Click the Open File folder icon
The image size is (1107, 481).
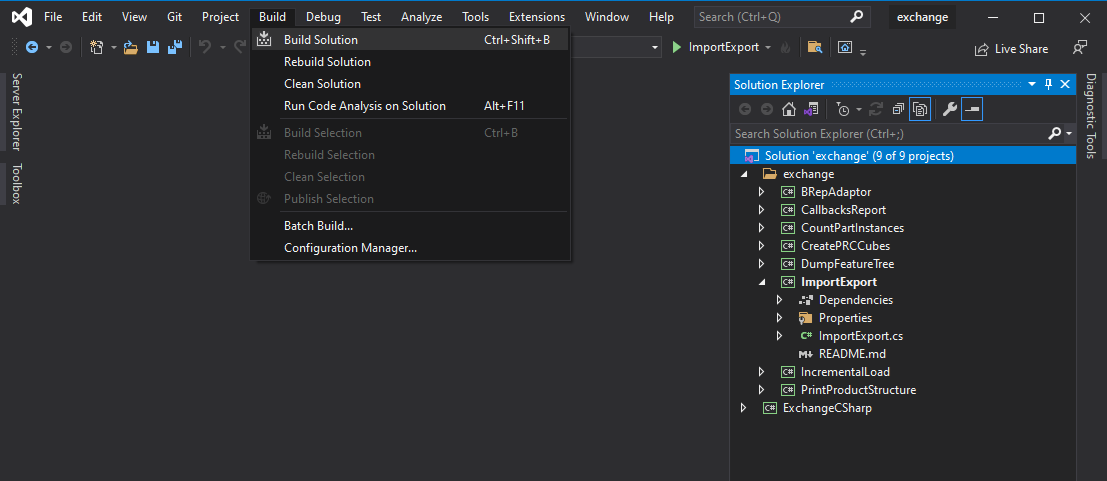(130, 47)
